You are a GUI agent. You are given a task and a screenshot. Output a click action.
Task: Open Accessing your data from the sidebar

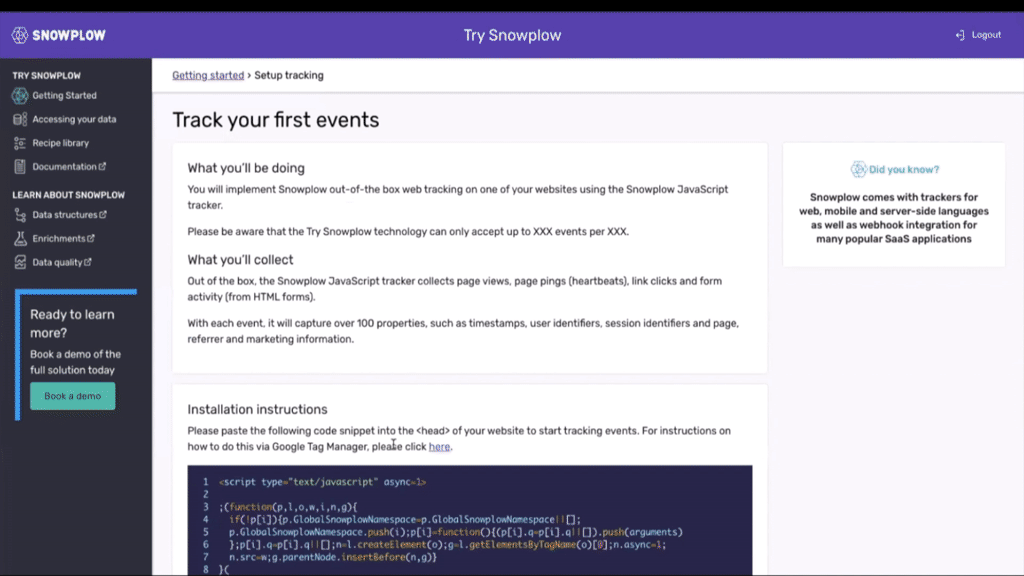[20, 119]
